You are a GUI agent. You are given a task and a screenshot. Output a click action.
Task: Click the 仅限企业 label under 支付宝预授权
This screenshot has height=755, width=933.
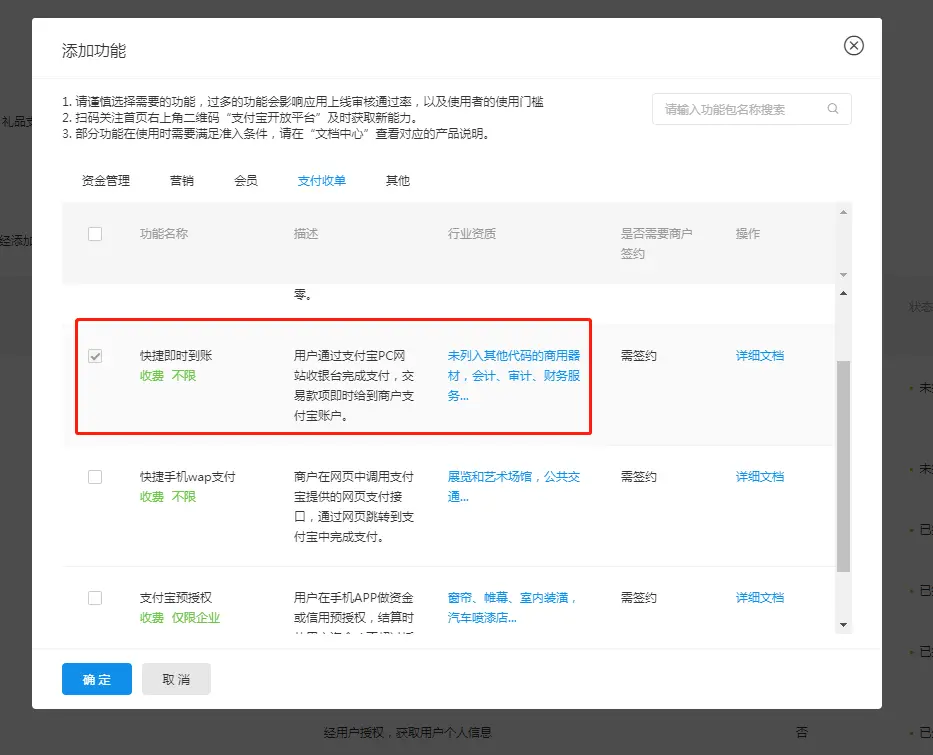coord(196,618)
